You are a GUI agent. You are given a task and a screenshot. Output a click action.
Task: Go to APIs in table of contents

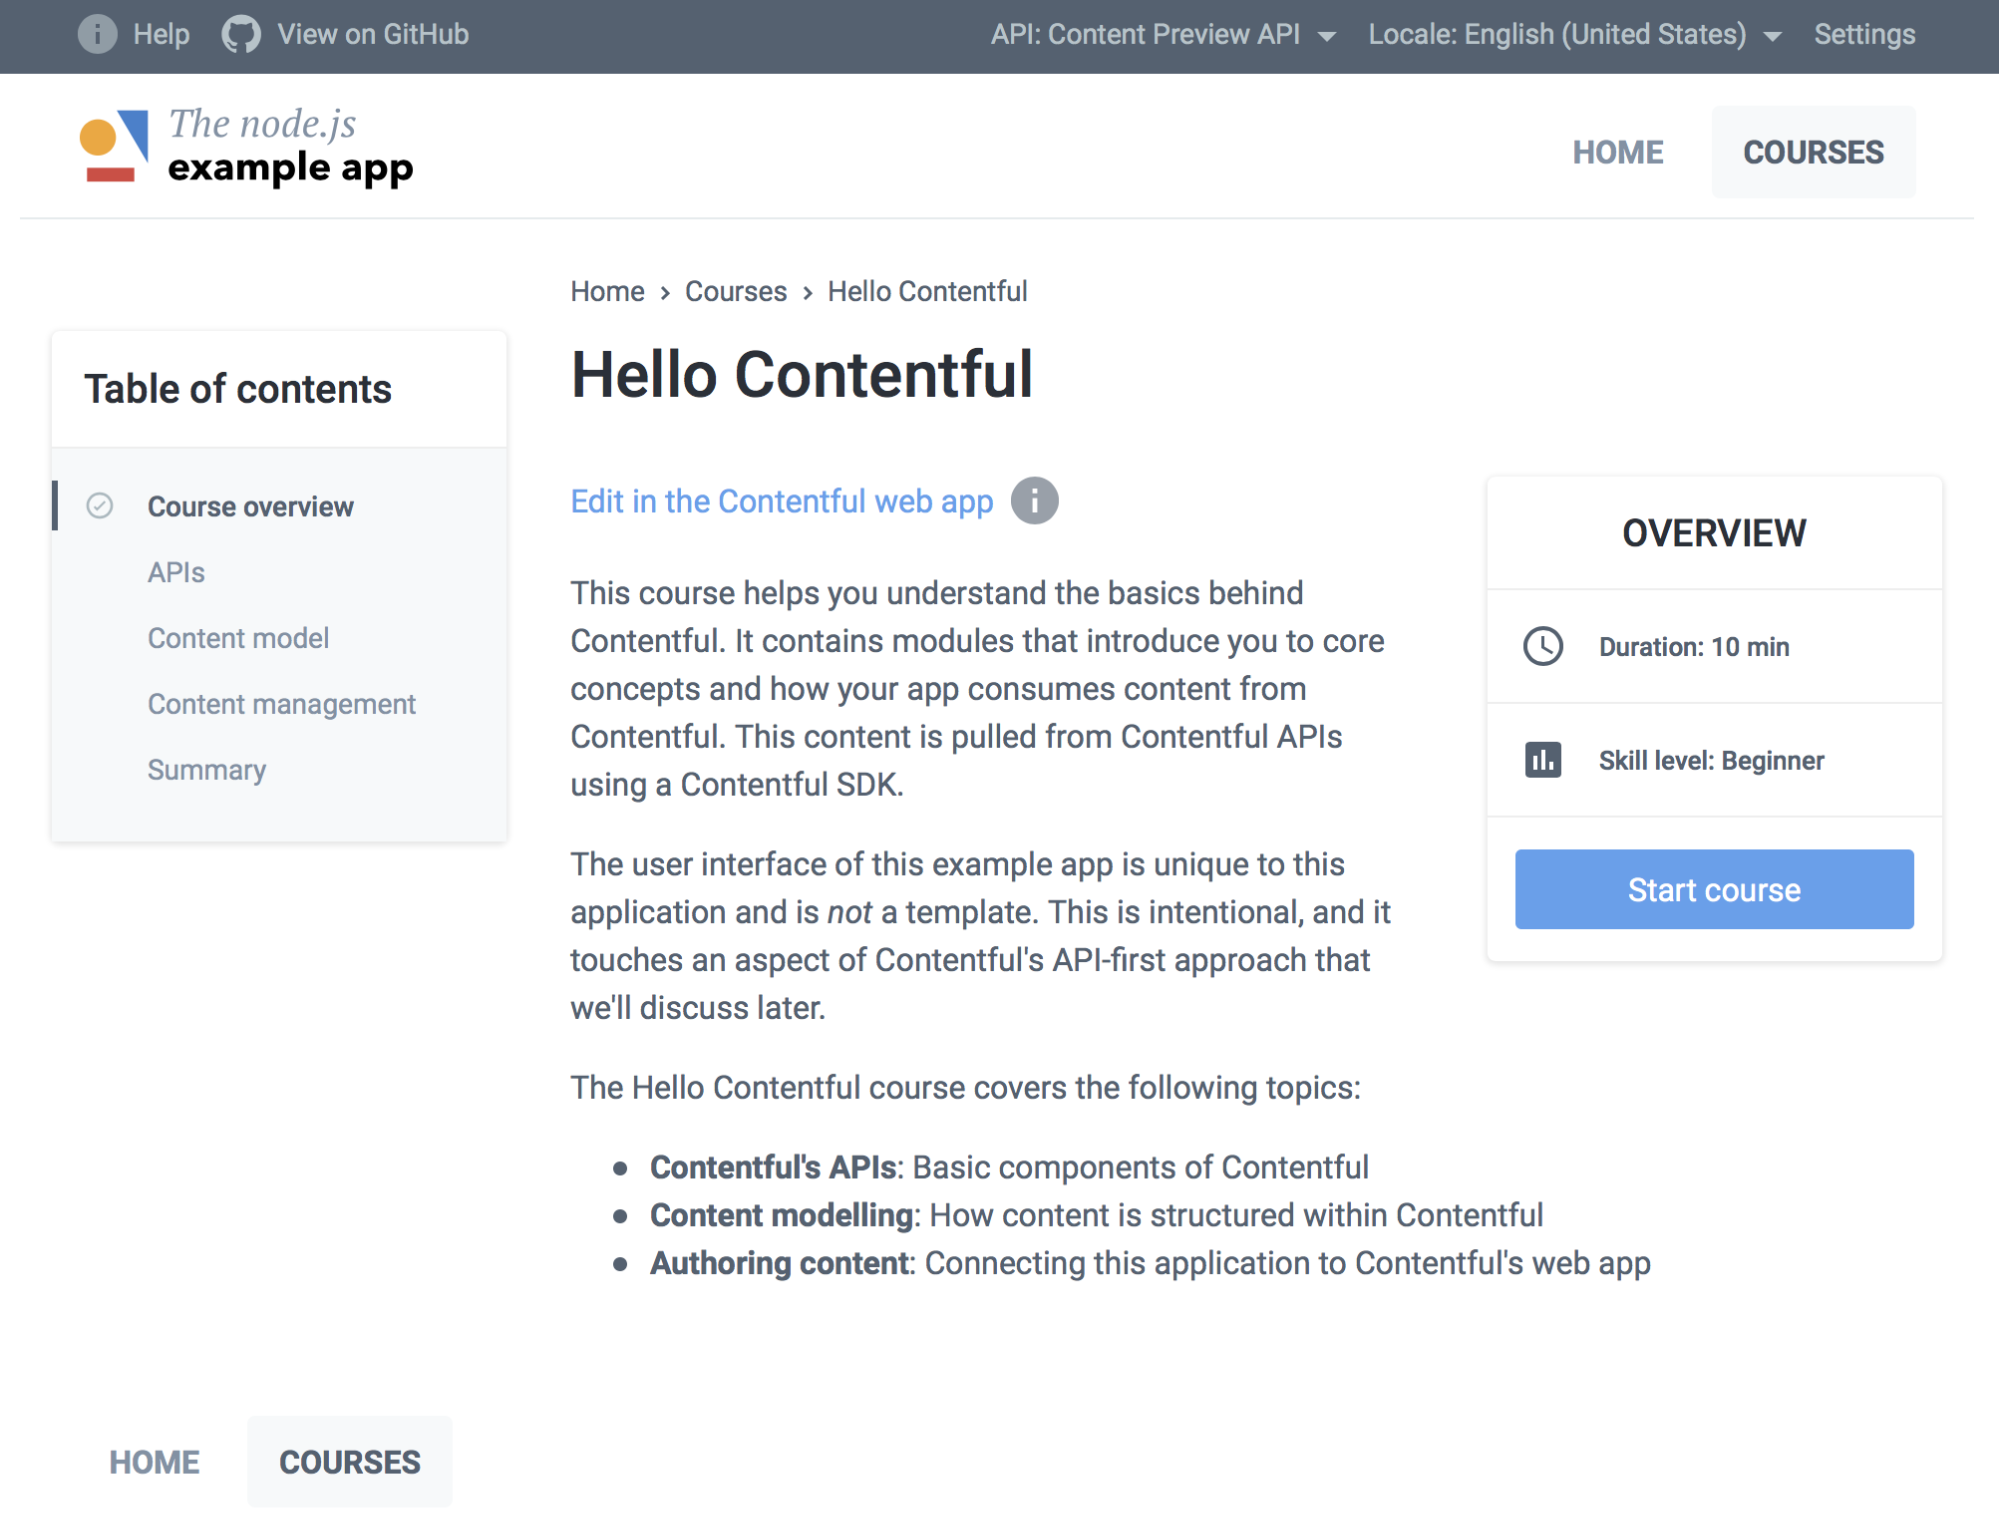(176, 572)
